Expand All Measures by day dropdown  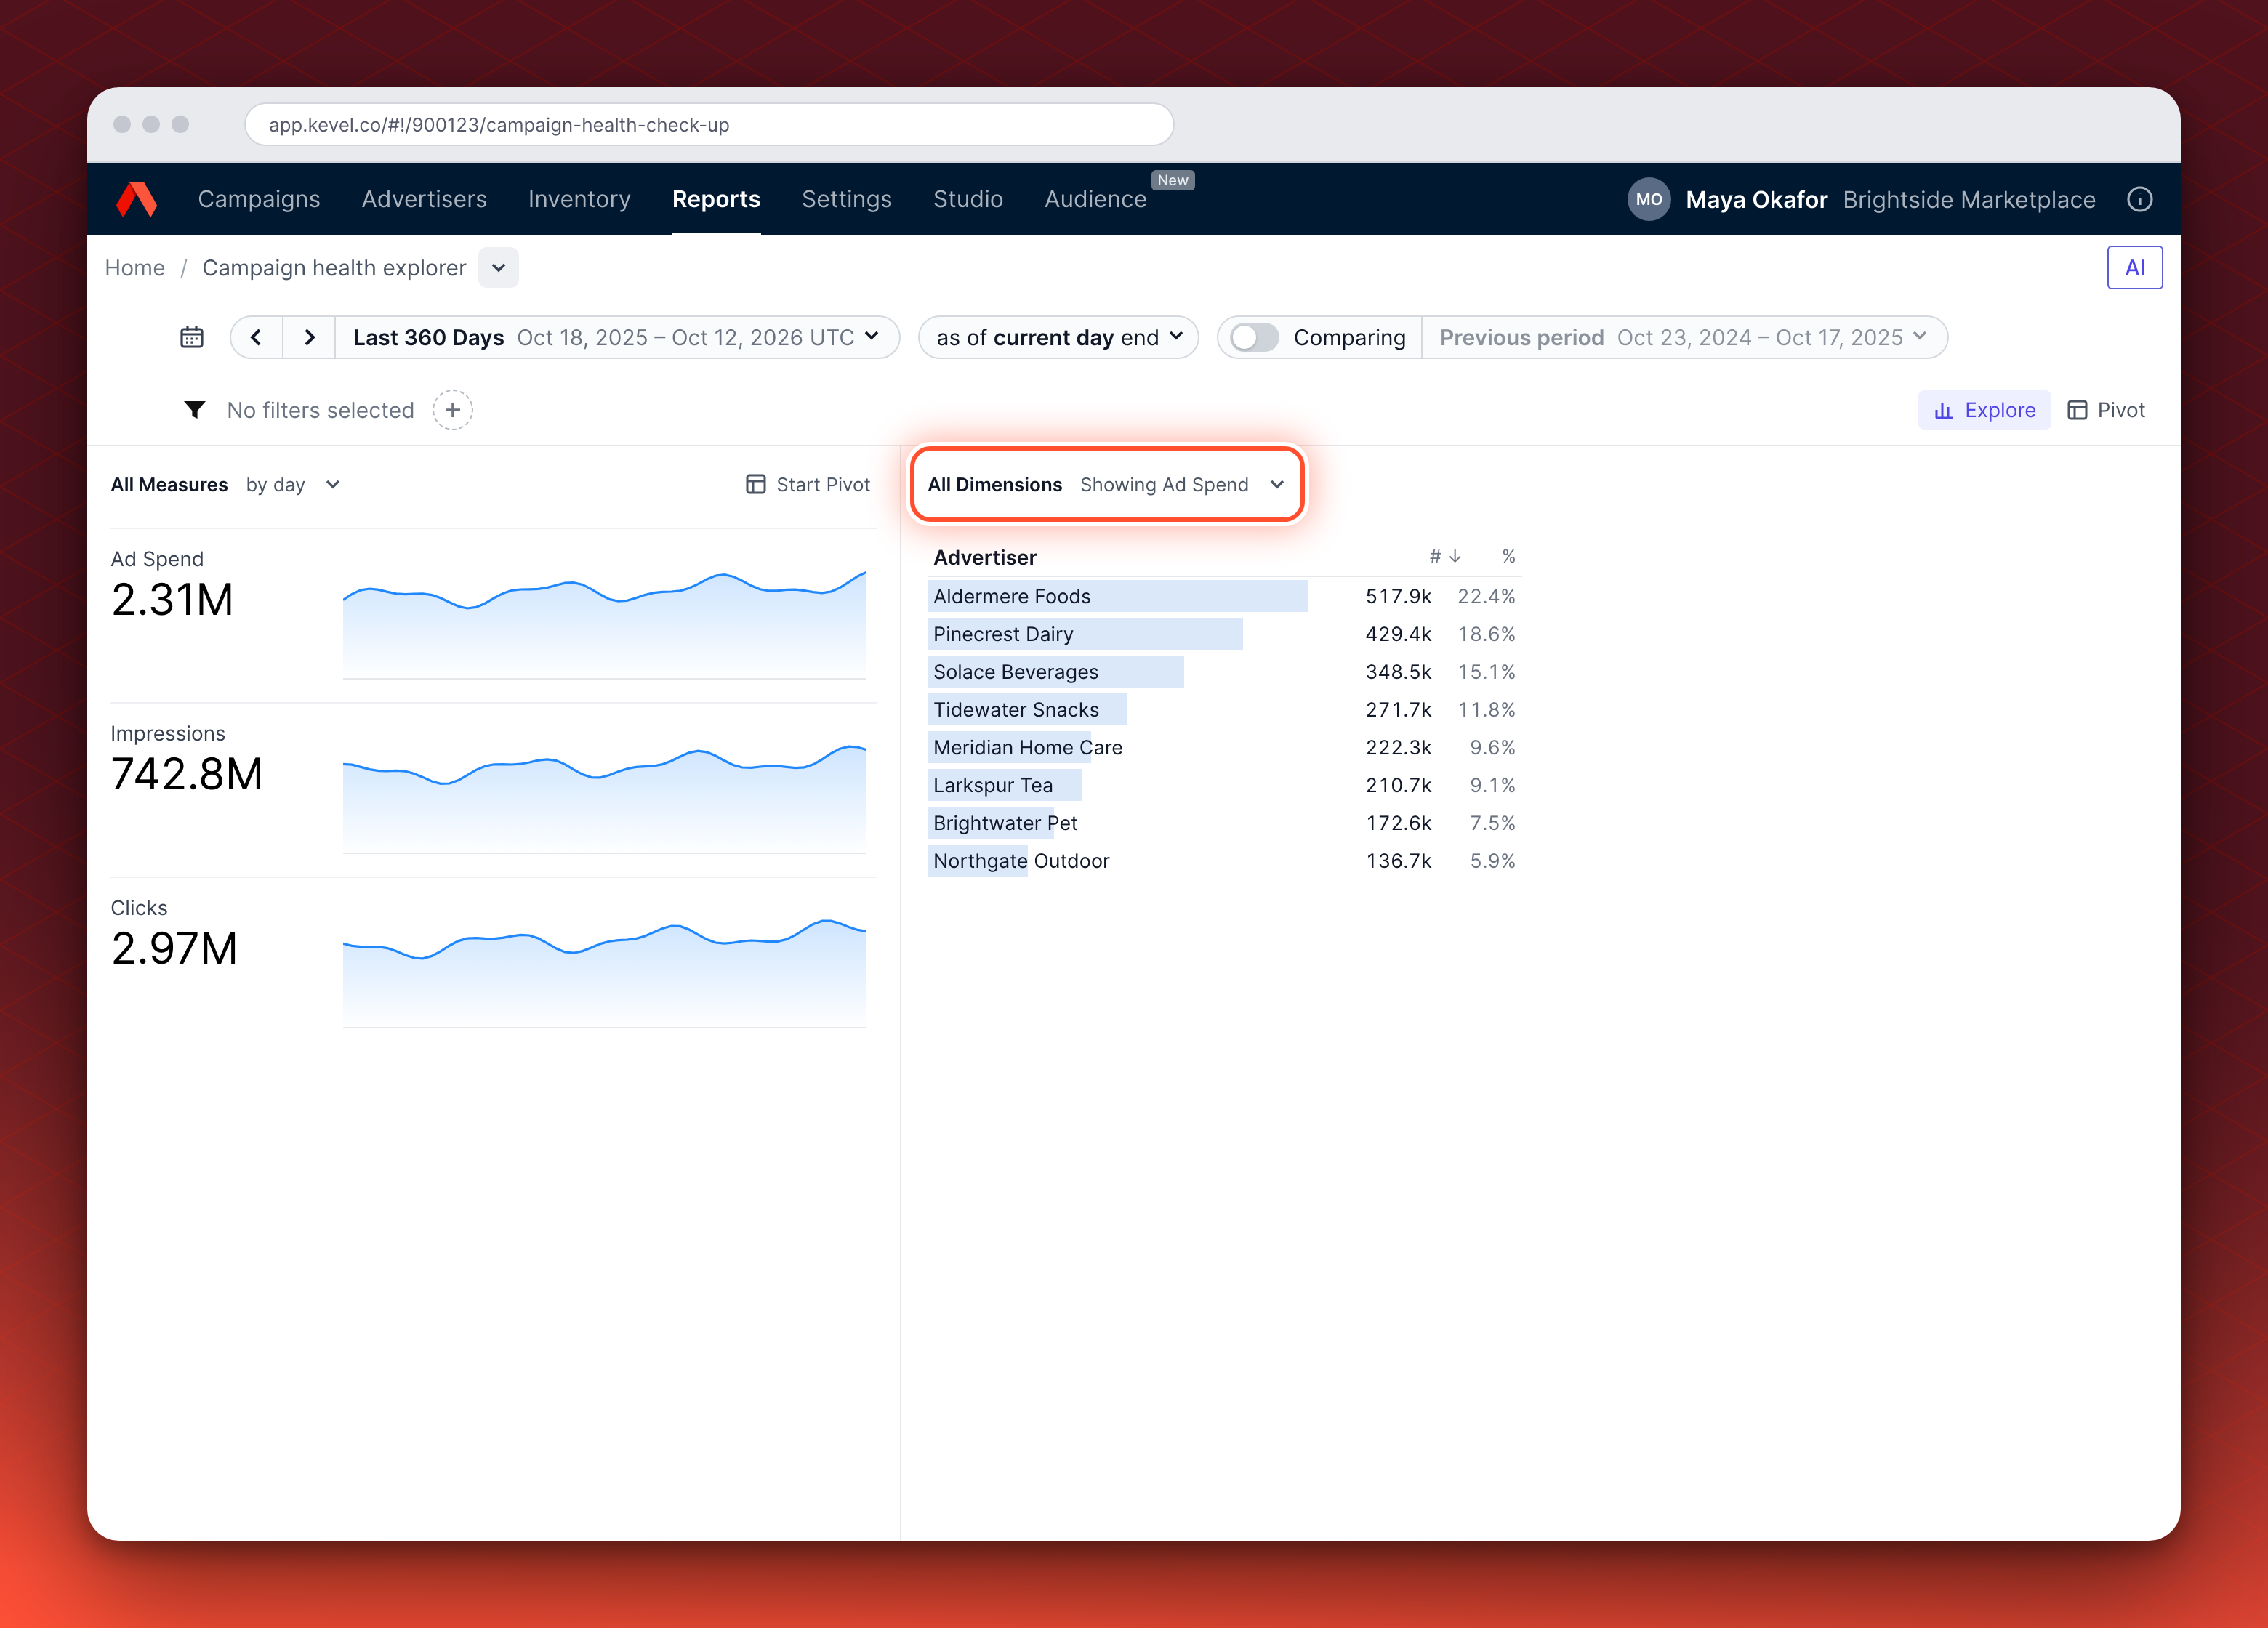226,485
